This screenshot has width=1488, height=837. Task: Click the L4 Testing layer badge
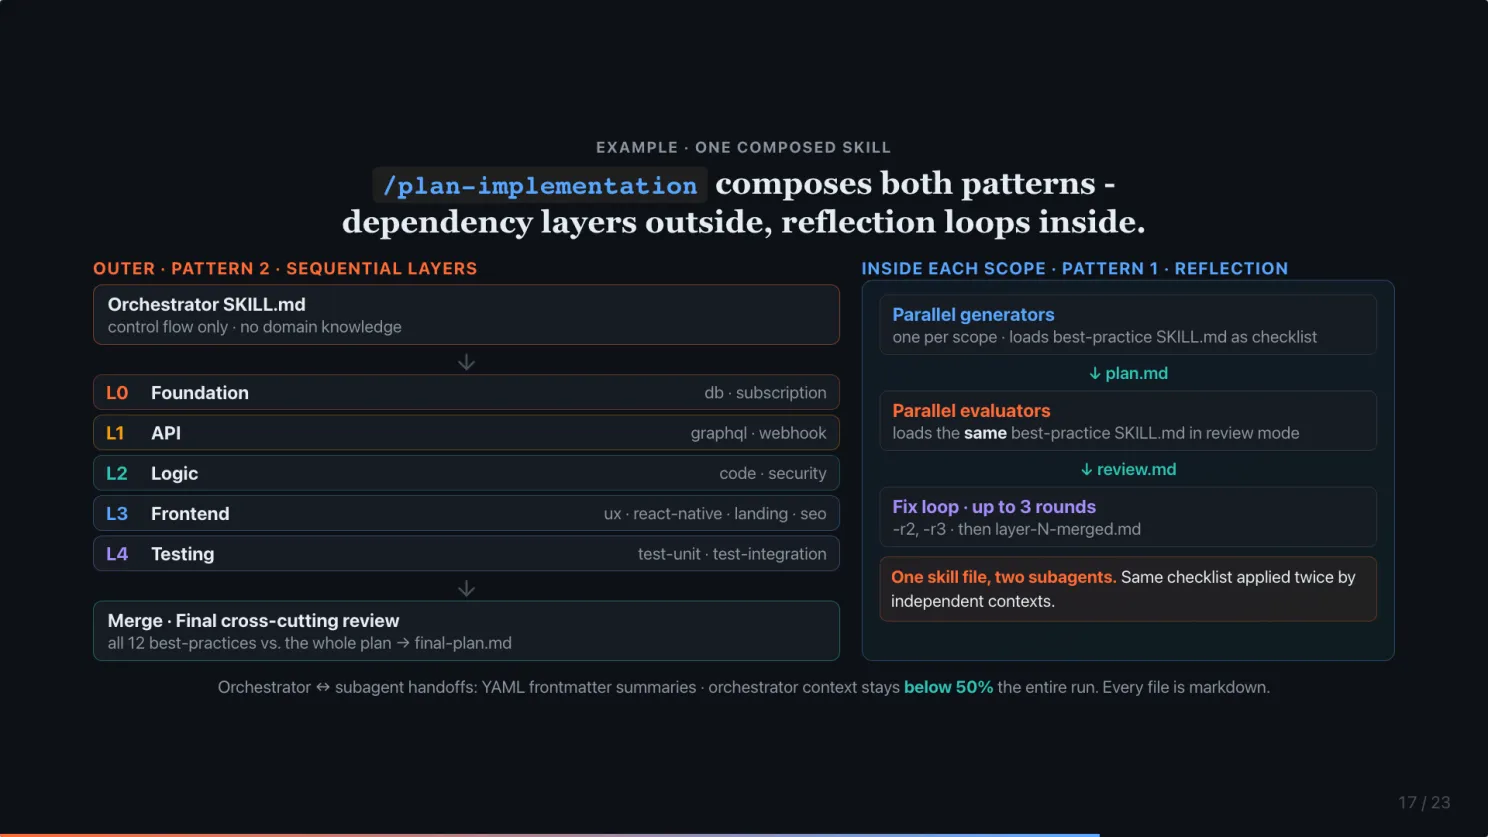coord(117,553)
